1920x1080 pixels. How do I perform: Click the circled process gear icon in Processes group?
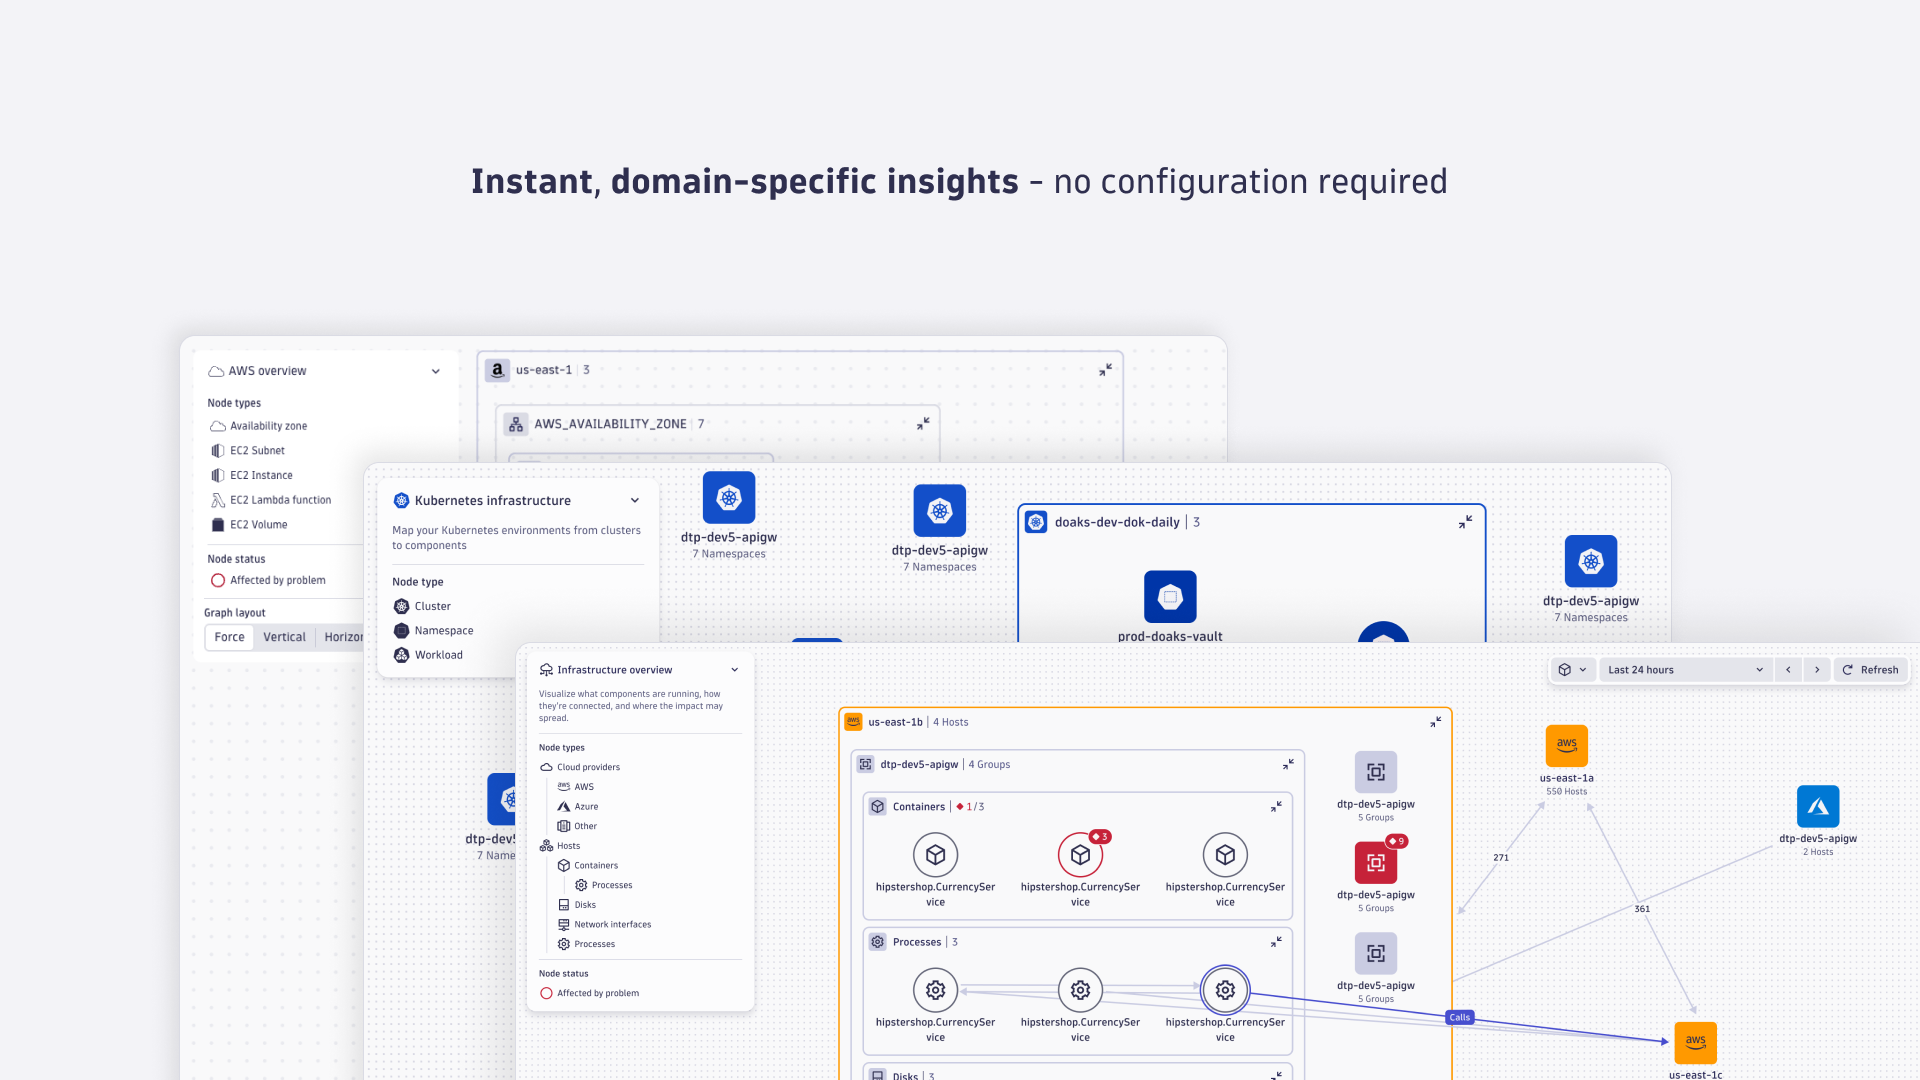tap(1224, 989)
